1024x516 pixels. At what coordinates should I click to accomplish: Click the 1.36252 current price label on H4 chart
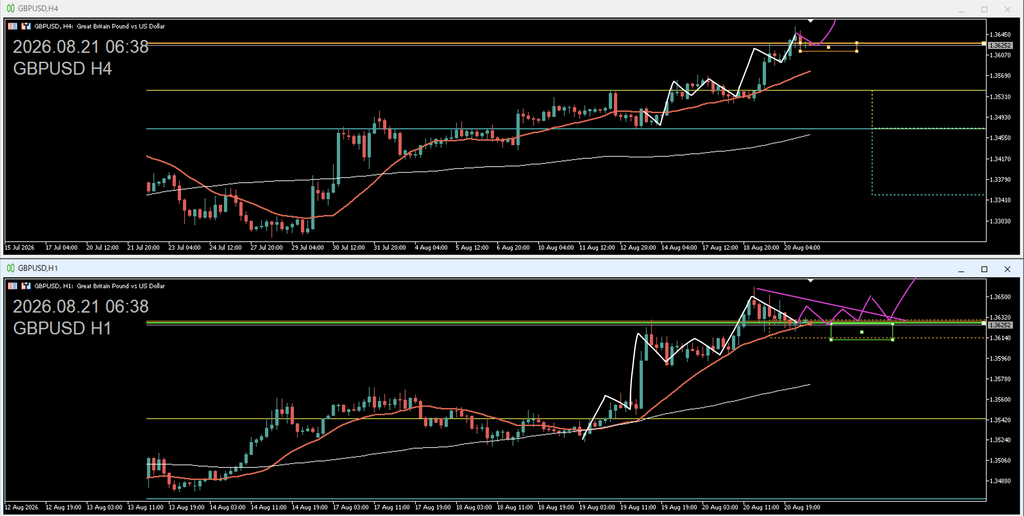coord(1000,46)
